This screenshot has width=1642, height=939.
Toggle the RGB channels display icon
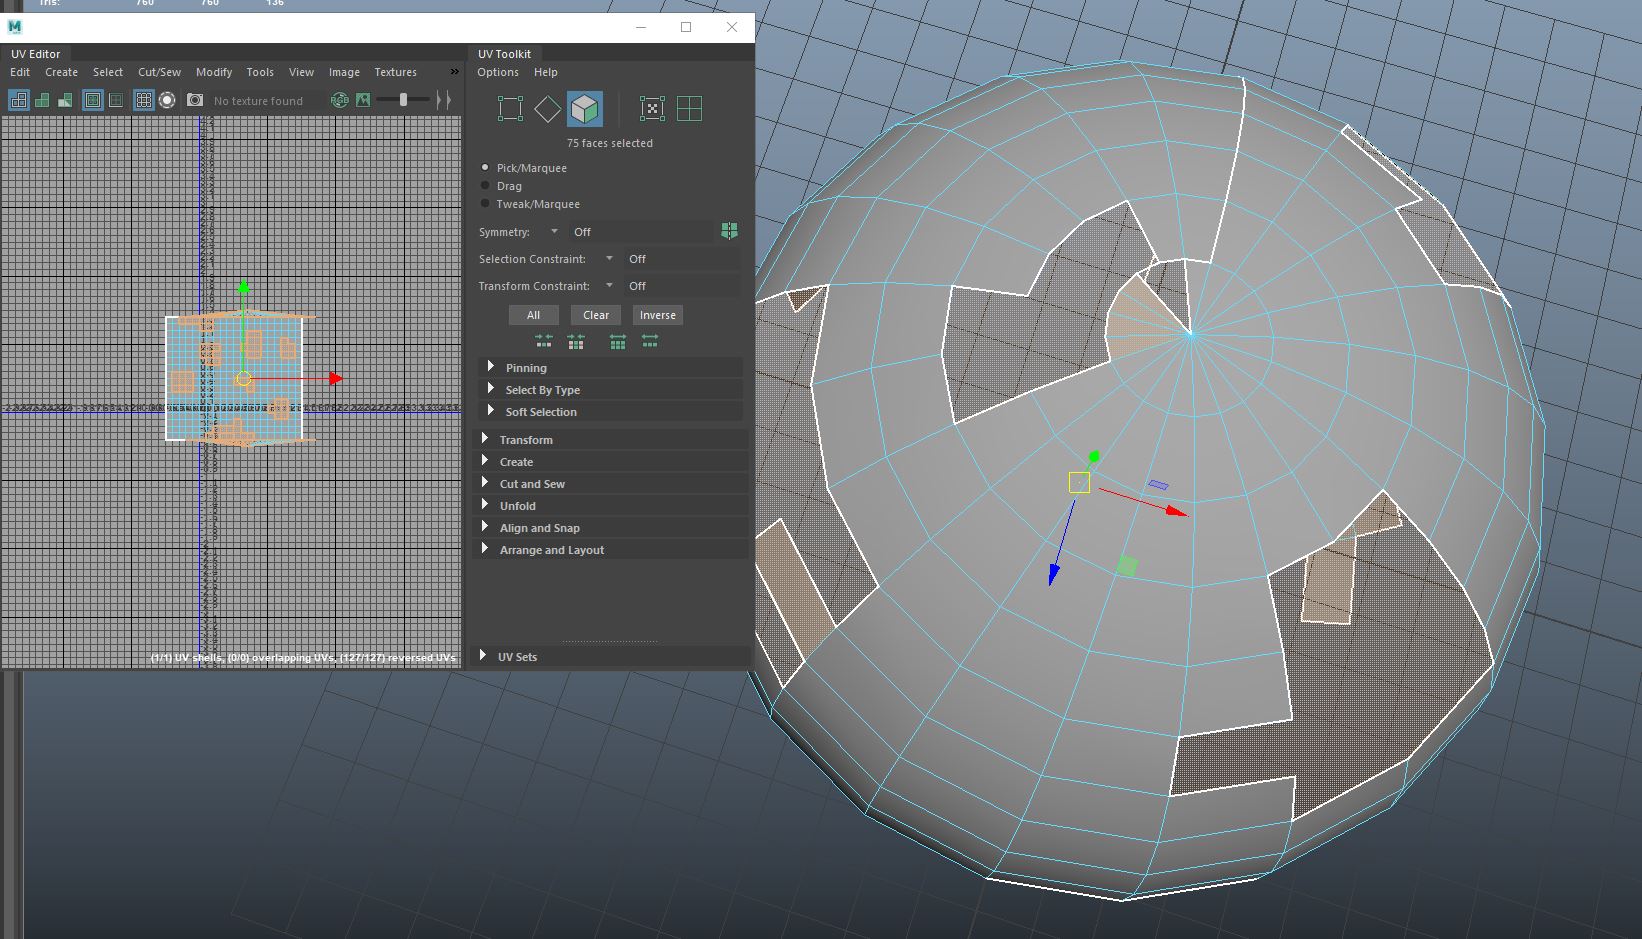coord(340,100)
